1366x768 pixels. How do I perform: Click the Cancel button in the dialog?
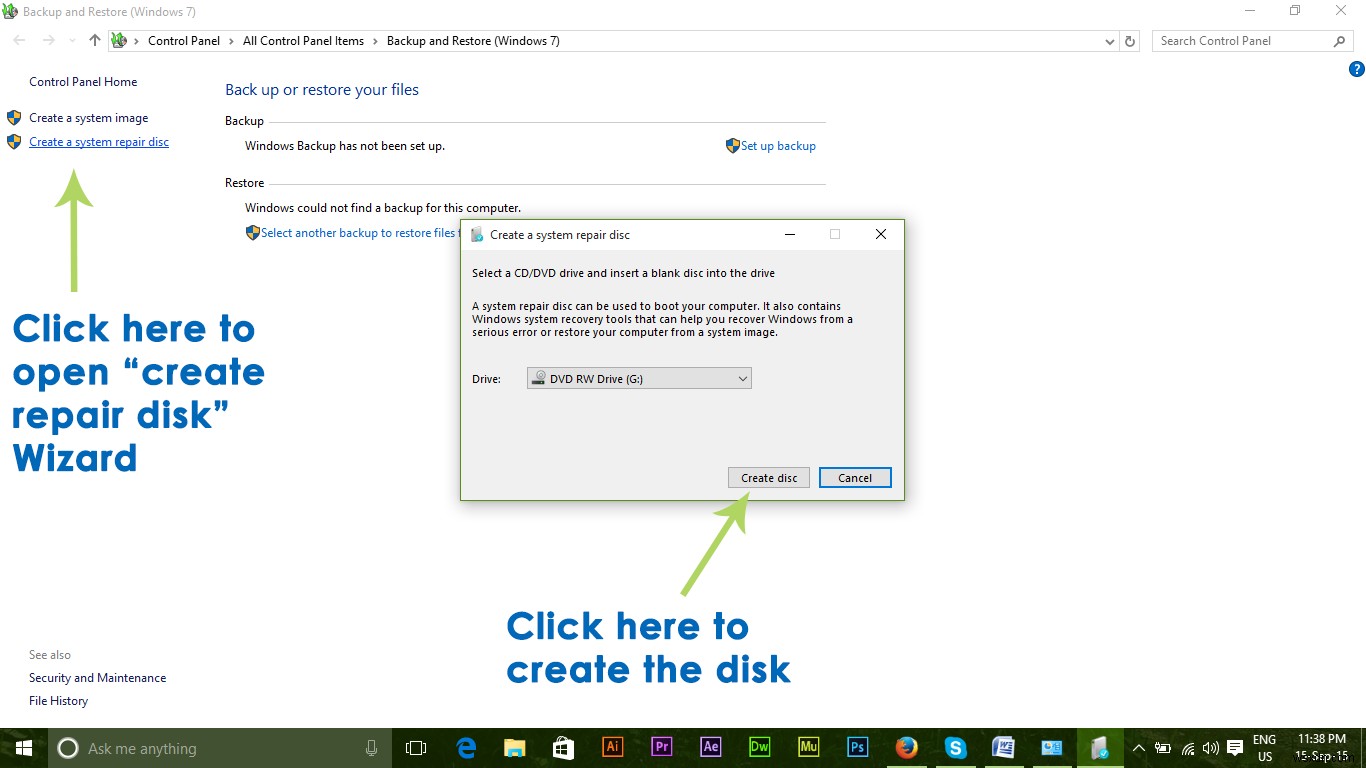pyautogui.click(x=855, y=478)
